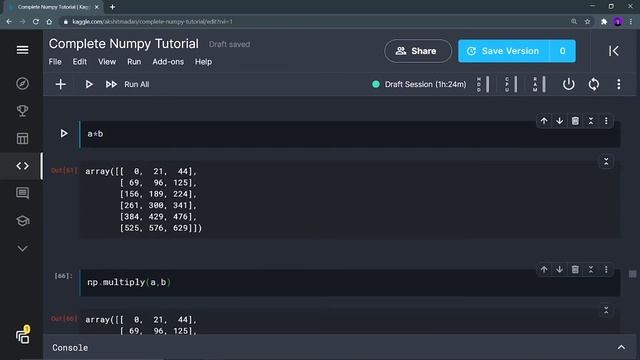Click the Console panel label
The width and height of the screenshot is (640, 360).
point(70,348)
